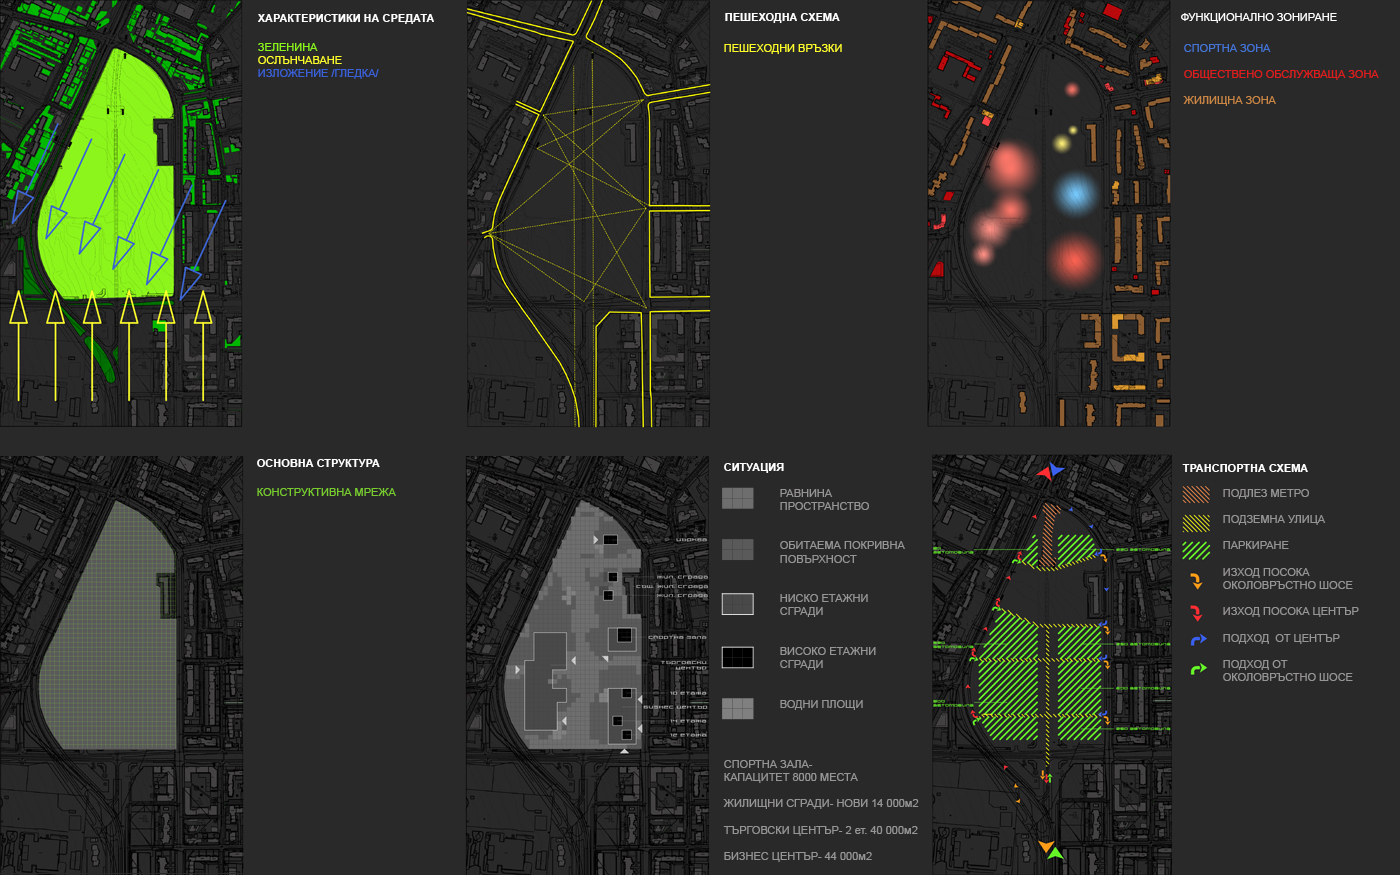This screenshot has height=875, width=1400.
Task: Select the orange hatch icon for ПОДЛЕЗ МЕТРО
Action: point(1196,494)
